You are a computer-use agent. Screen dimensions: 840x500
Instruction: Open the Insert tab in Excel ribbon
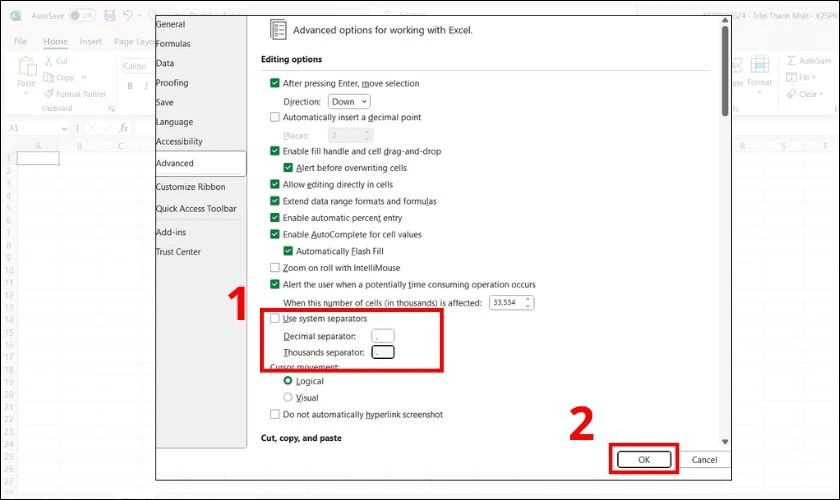pos(91,41)
